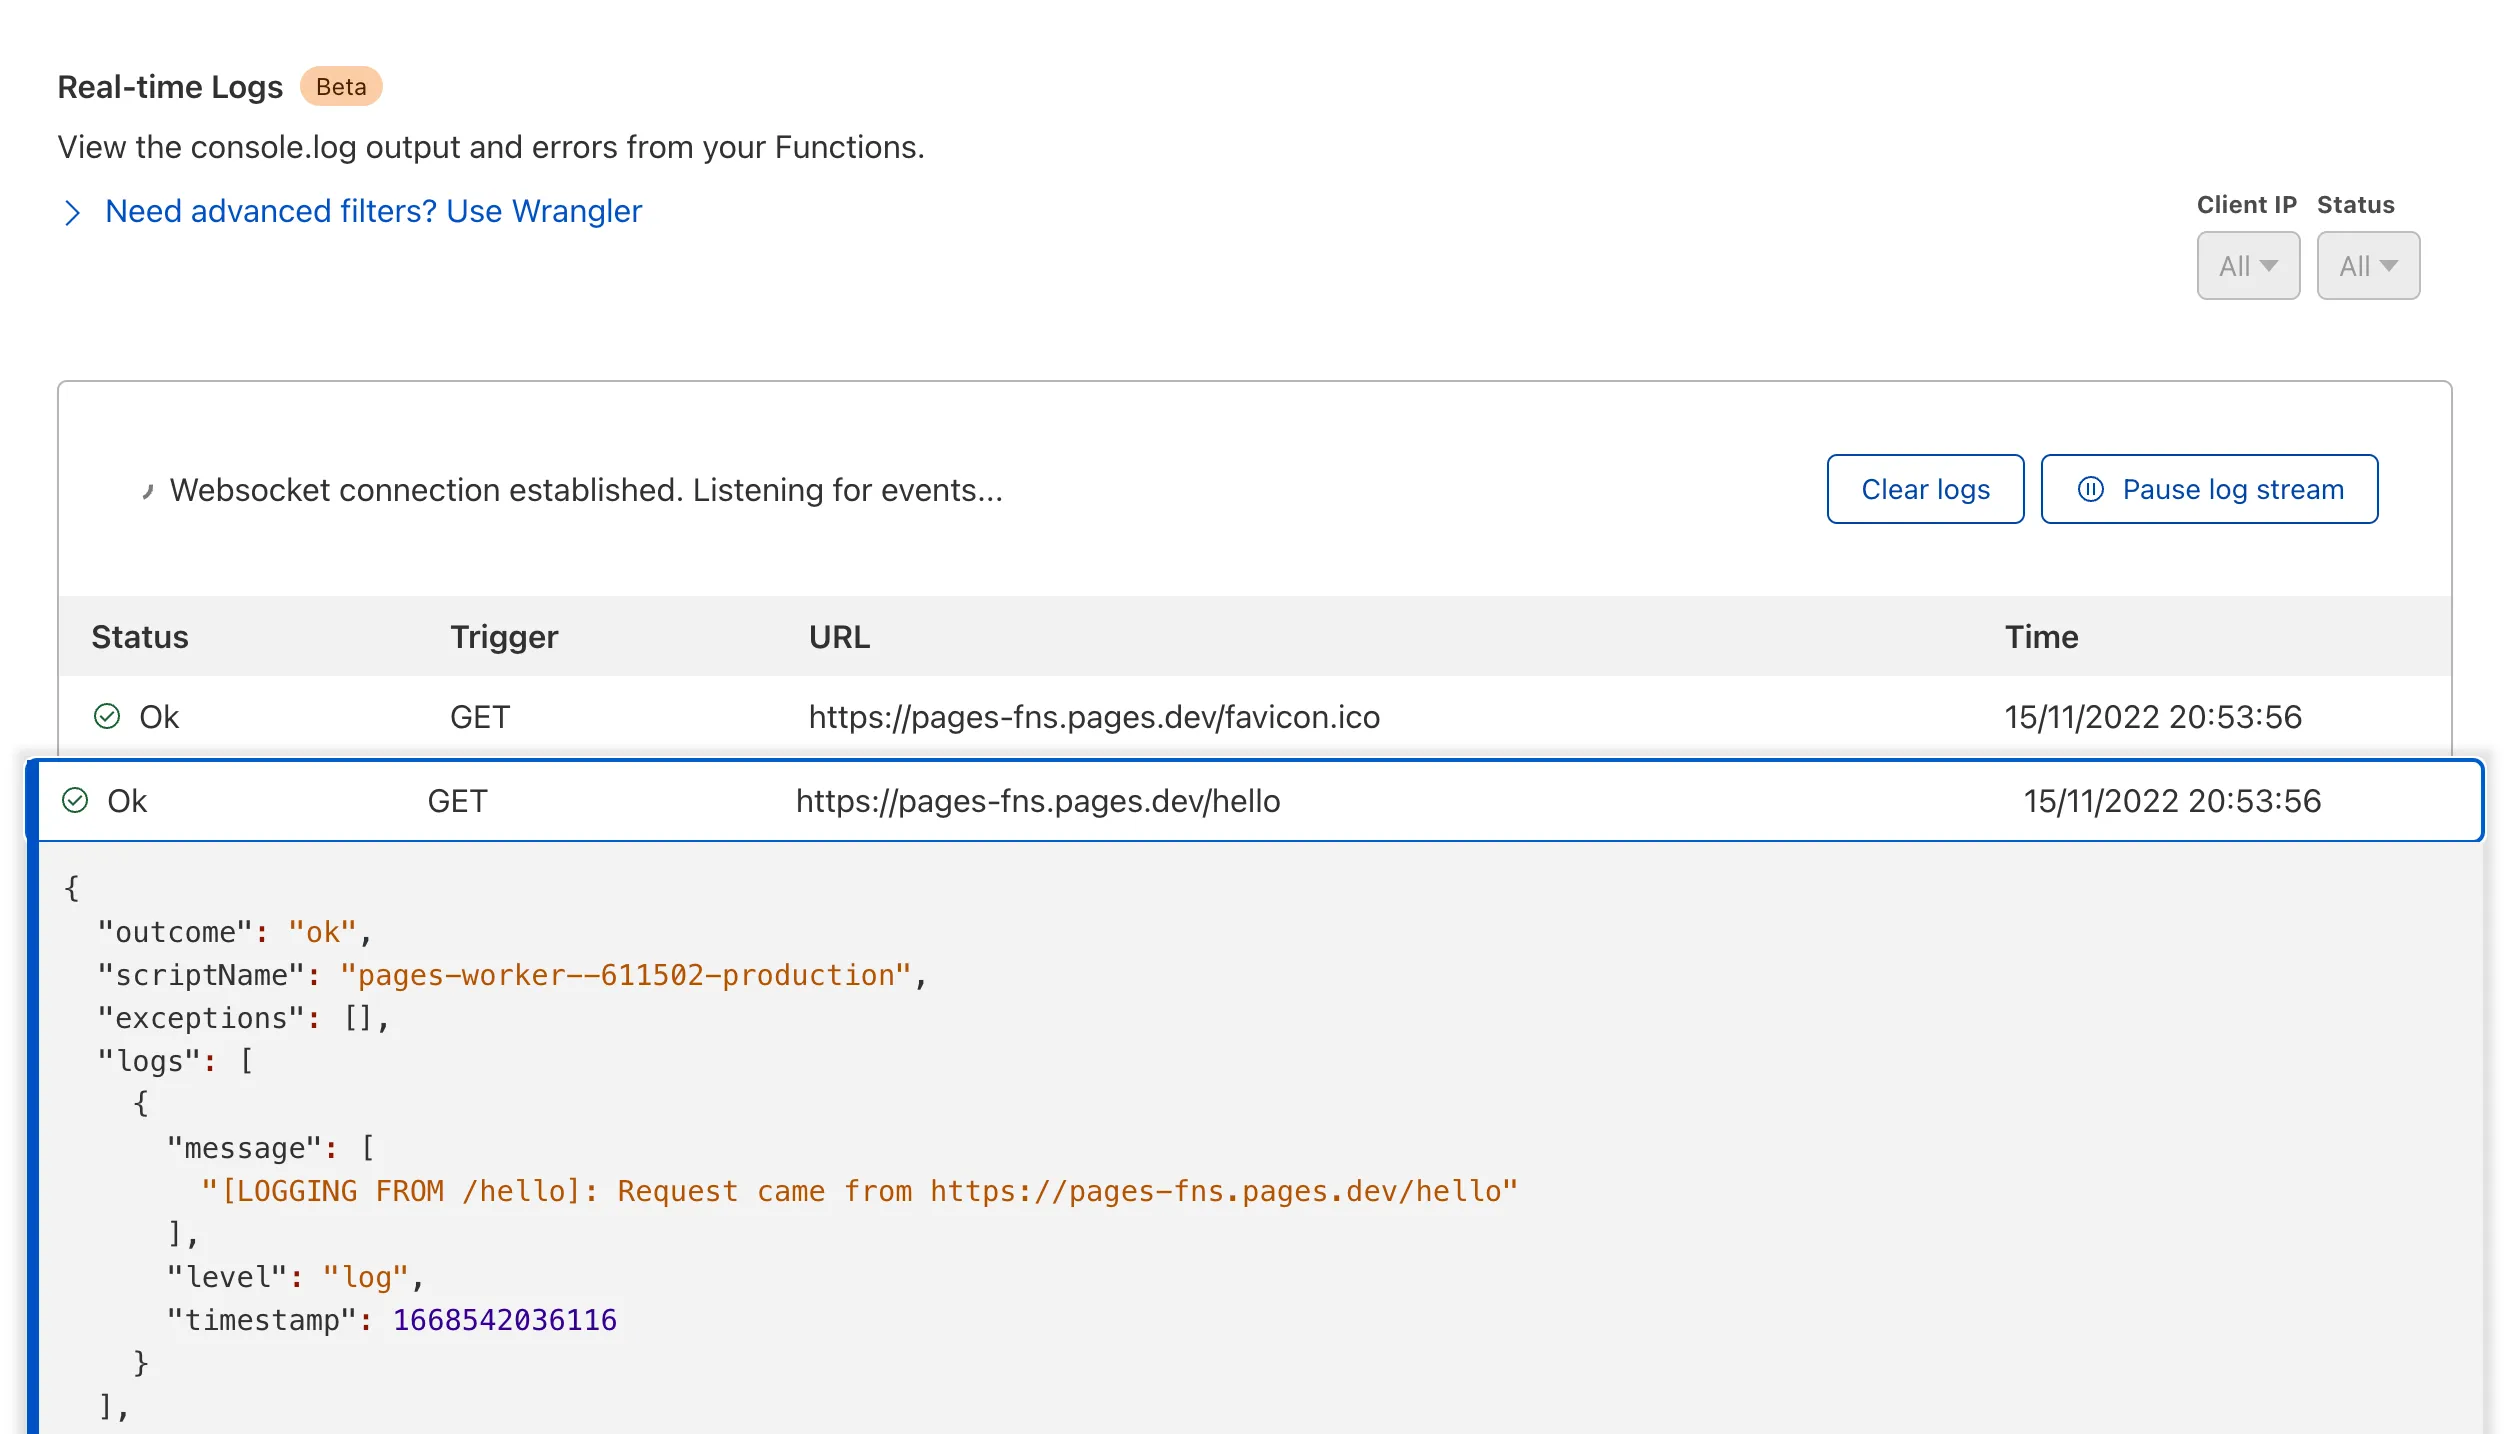Click the Ok status icon on the favicon.ico row
Screen dimensions: 2508x1434
point(107,716)
